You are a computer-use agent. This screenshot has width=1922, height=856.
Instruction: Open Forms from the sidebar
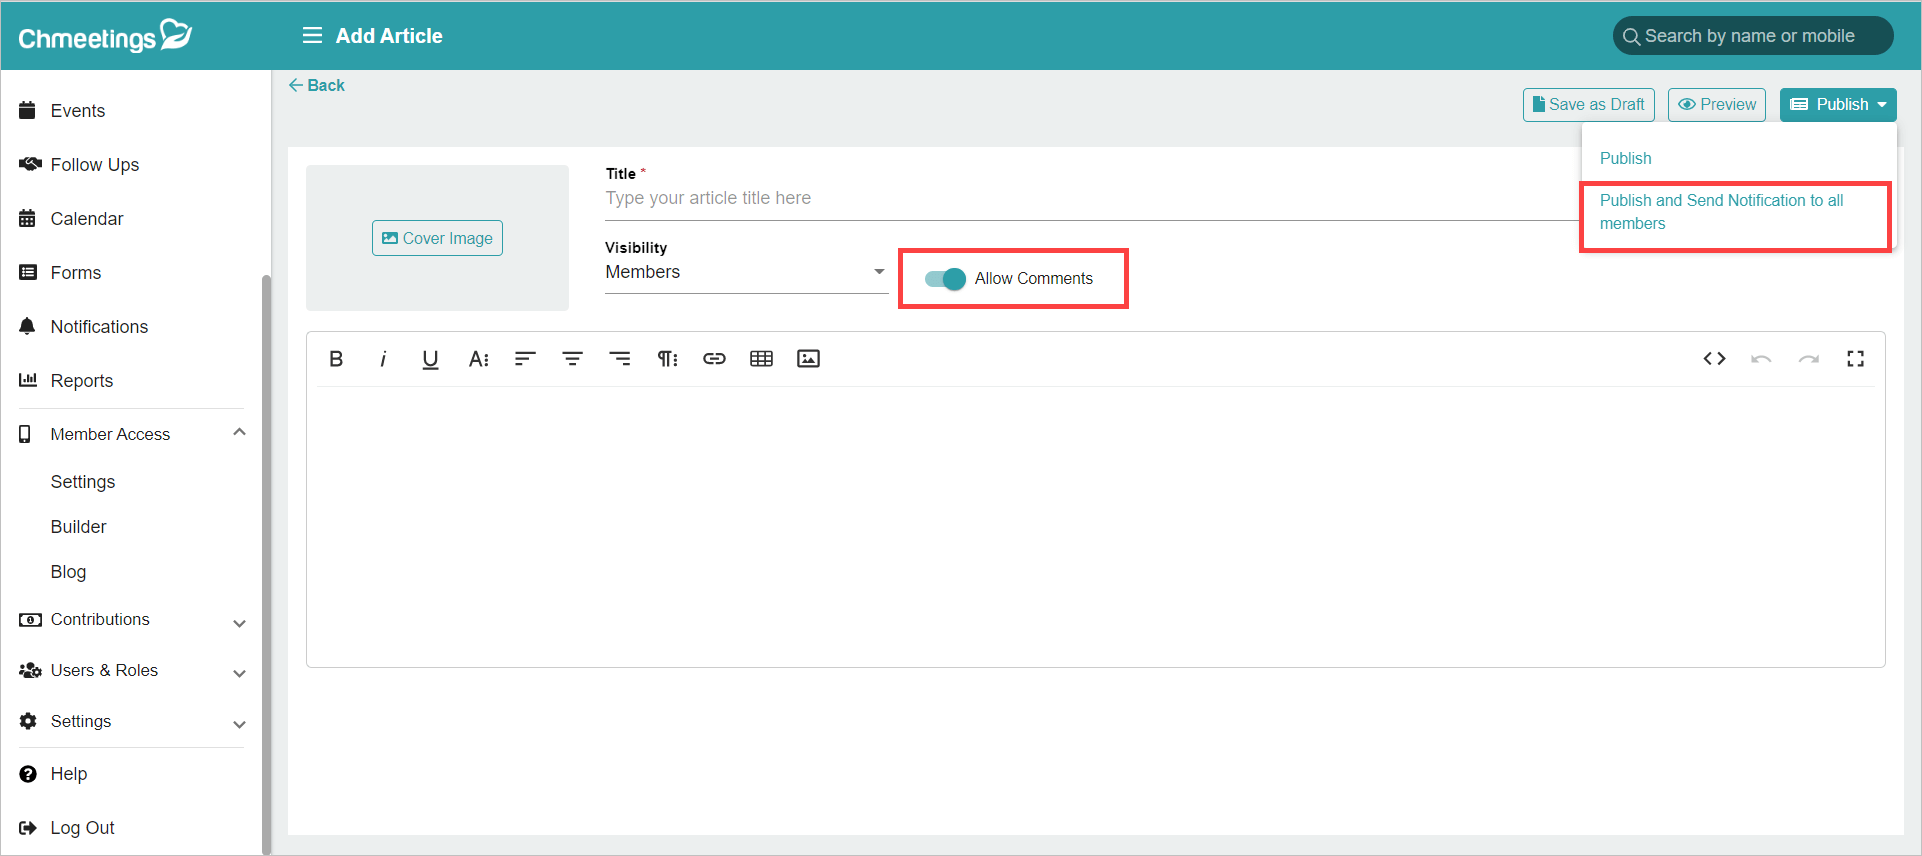(76, 272)
